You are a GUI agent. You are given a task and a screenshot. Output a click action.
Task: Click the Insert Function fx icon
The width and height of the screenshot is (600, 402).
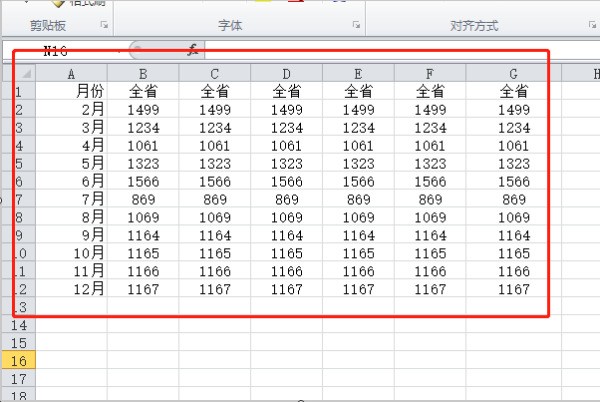click(x=193, y=49)
